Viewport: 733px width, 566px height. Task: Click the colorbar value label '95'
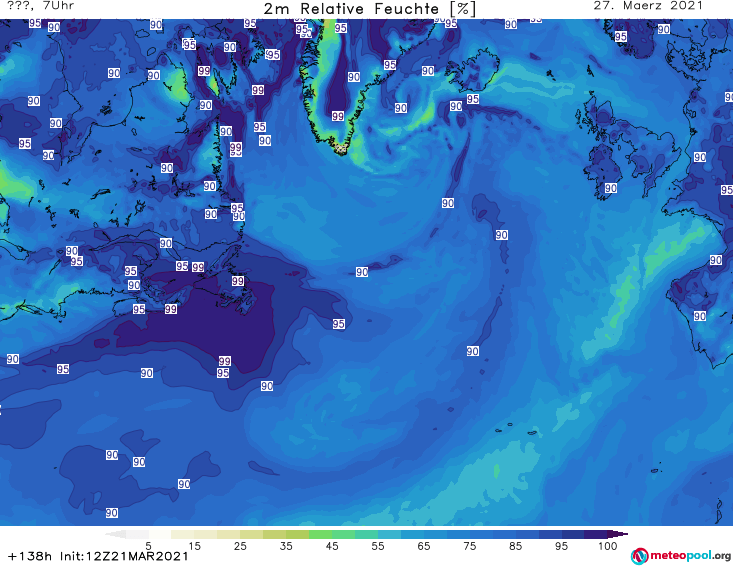click(x=561, y=546)
